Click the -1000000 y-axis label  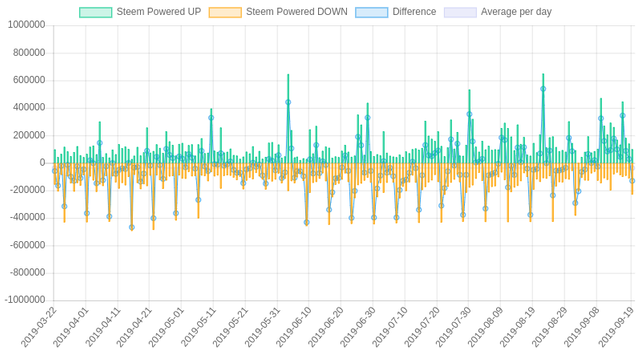click(x=25, y=300)
